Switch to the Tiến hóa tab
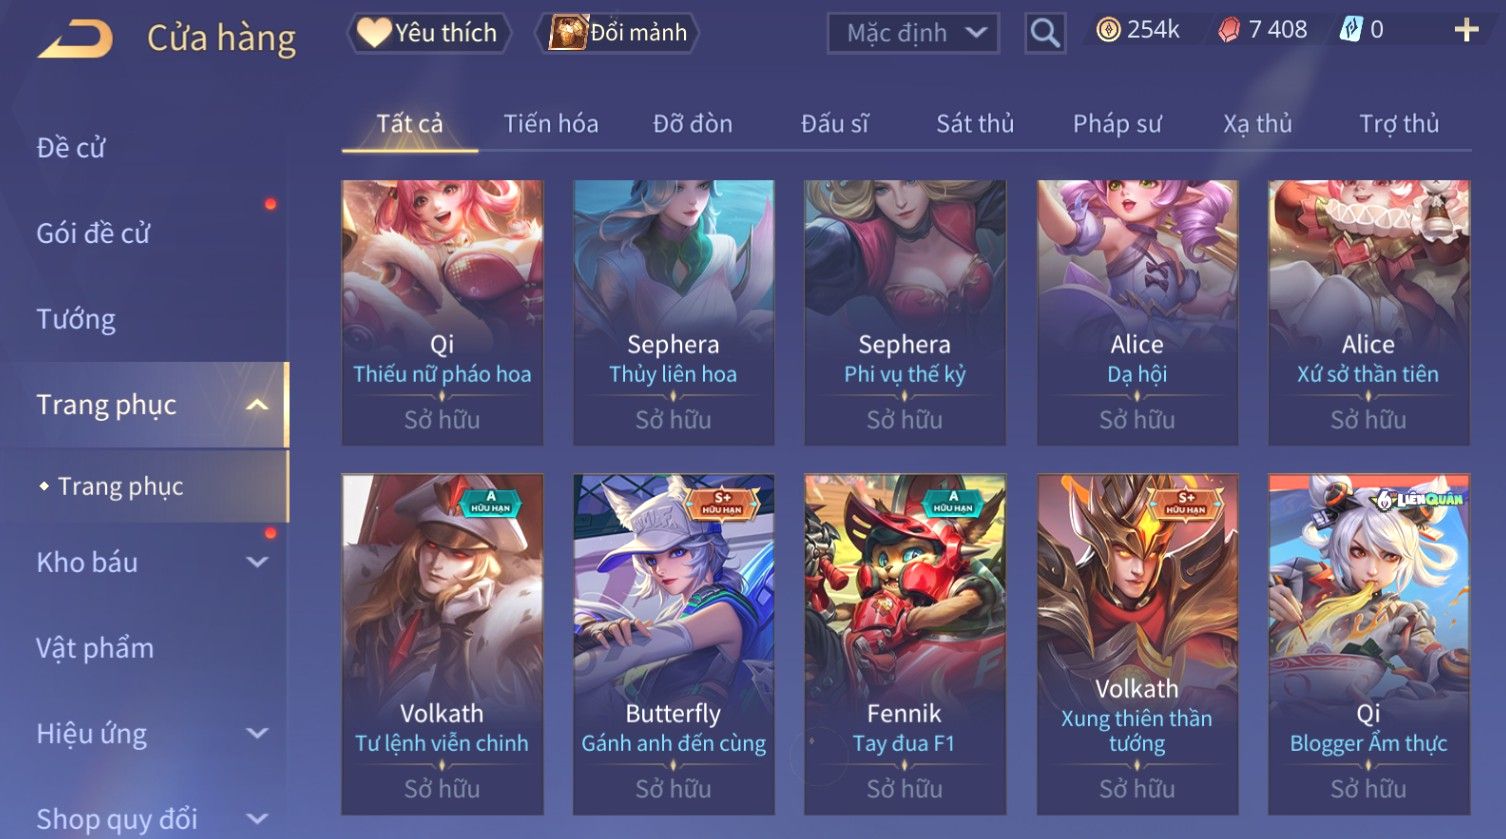 pos(551,124)
